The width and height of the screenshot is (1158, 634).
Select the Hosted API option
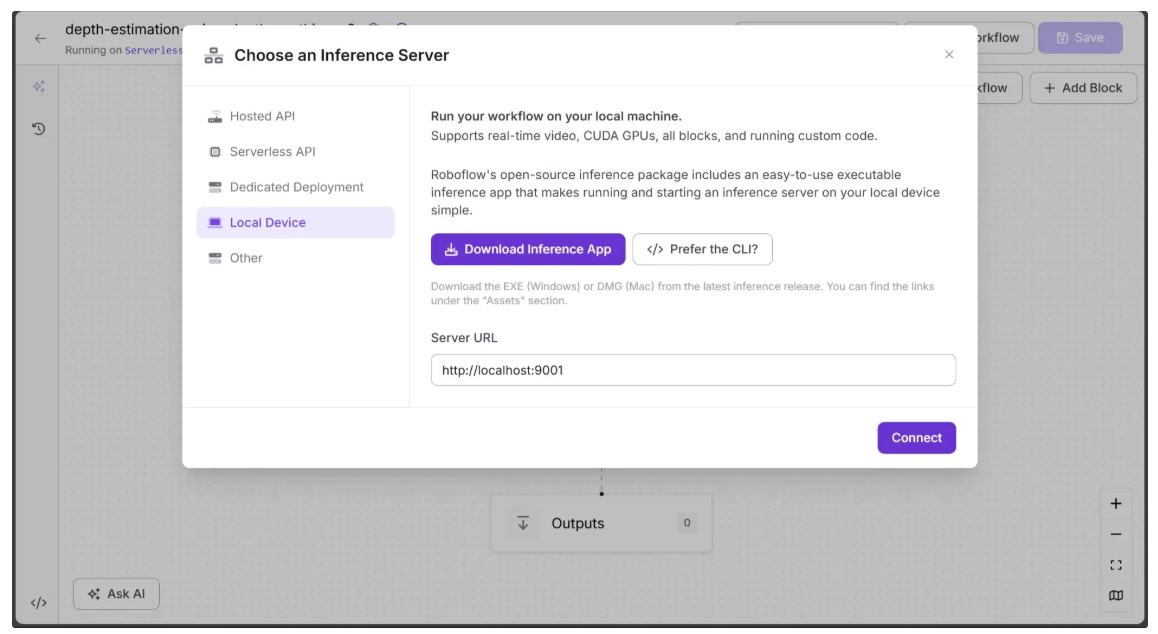(295, 116)
